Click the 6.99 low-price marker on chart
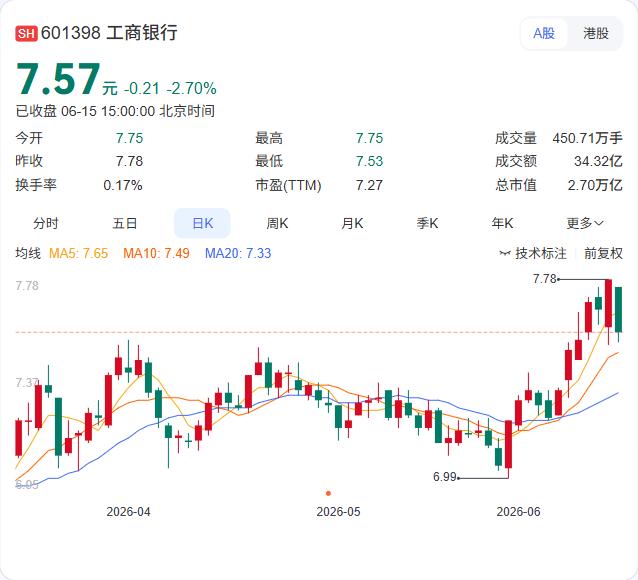 445,477
